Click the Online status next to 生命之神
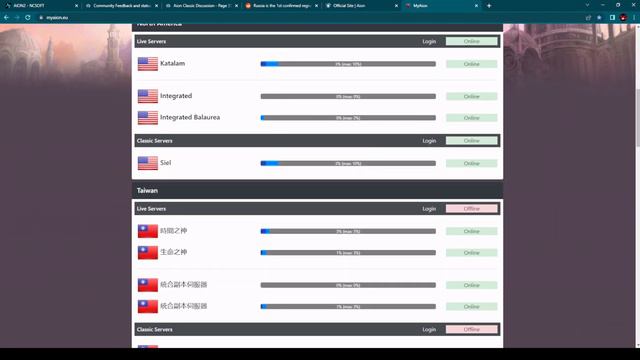The width and height of the screenshot is (640, 360). pos(471,253)
